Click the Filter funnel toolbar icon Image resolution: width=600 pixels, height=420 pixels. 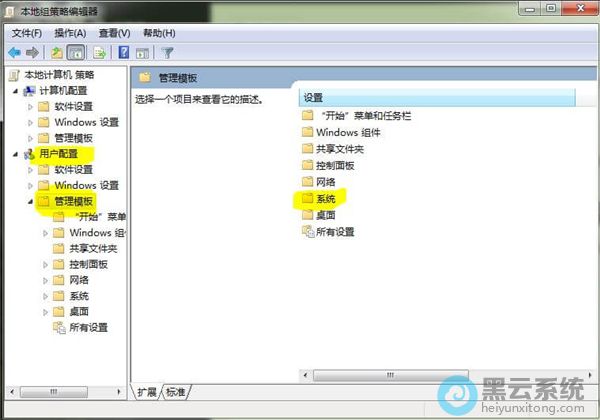pos(168,52)
